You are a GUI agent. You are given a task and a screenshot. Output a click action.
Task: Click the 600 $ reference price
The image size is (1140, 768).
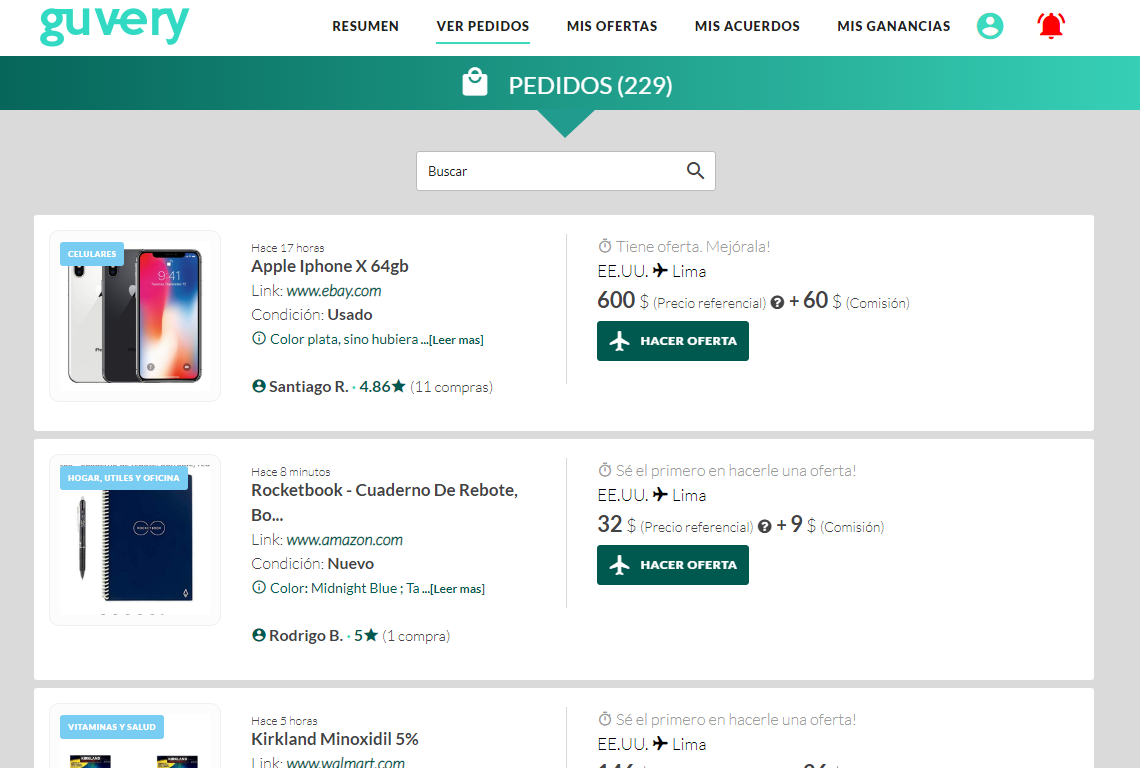622,300
